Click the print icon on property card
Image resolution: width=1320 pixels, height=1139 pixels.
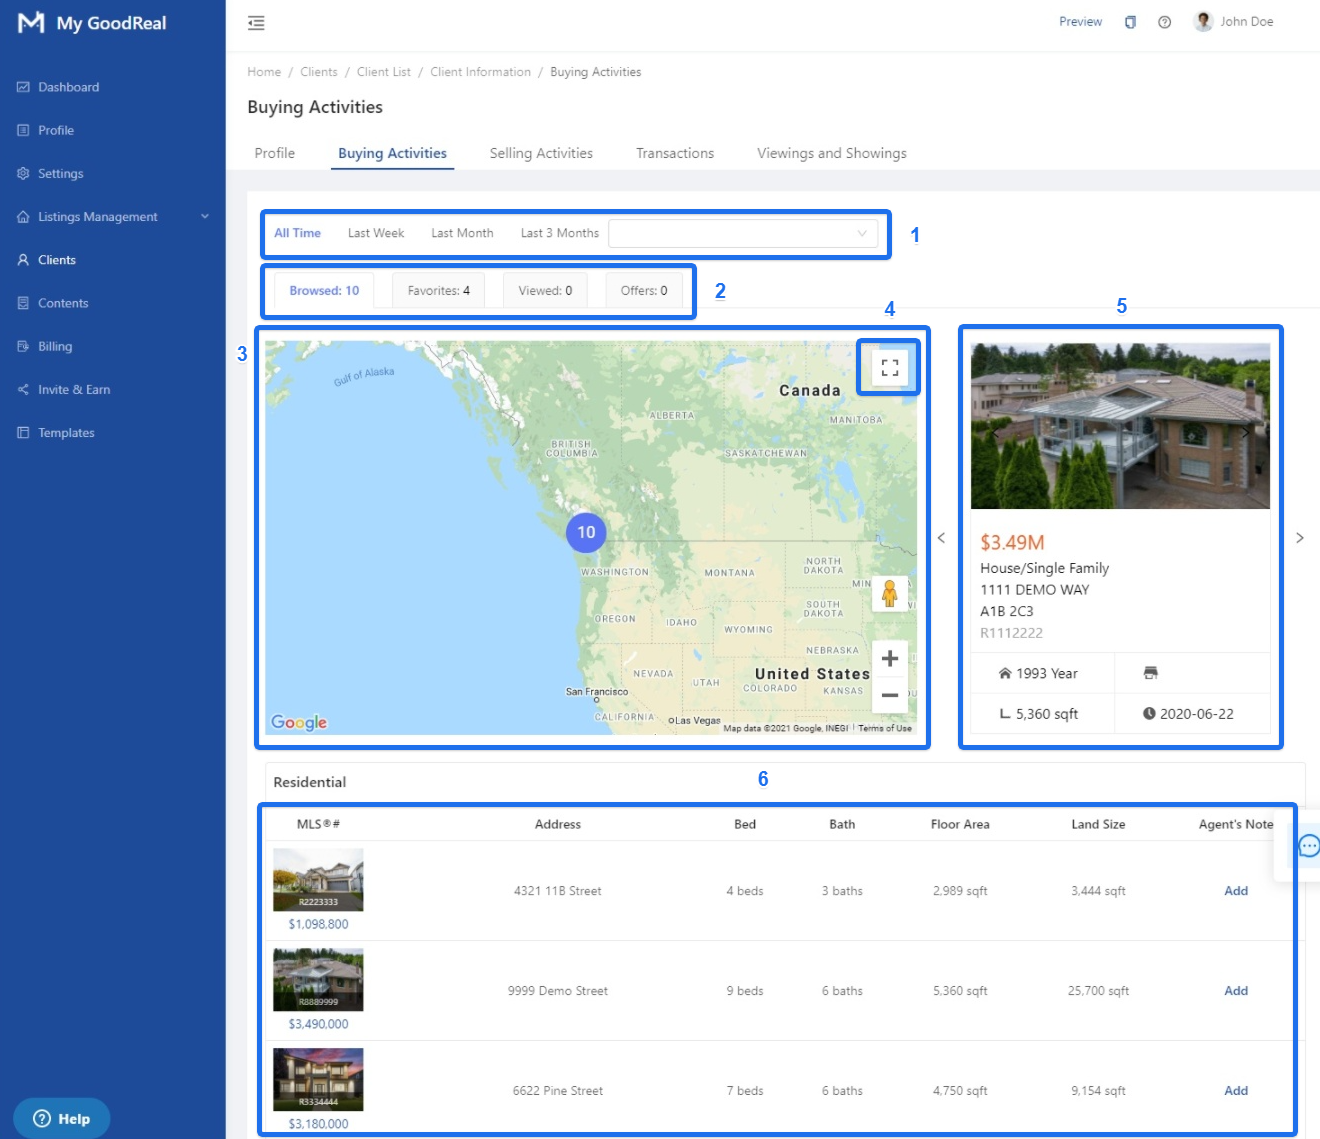pos(1150,673)
